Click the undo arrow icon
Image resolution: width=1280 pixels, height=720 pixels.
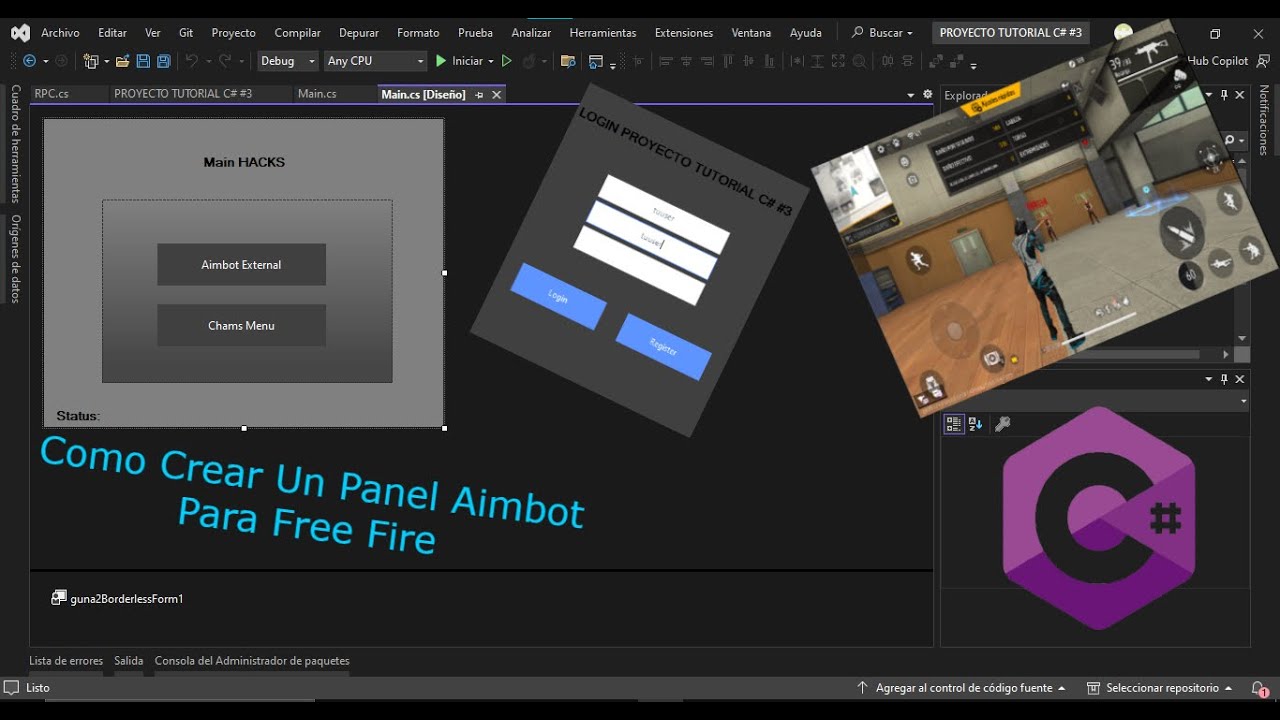click(191, 61)
